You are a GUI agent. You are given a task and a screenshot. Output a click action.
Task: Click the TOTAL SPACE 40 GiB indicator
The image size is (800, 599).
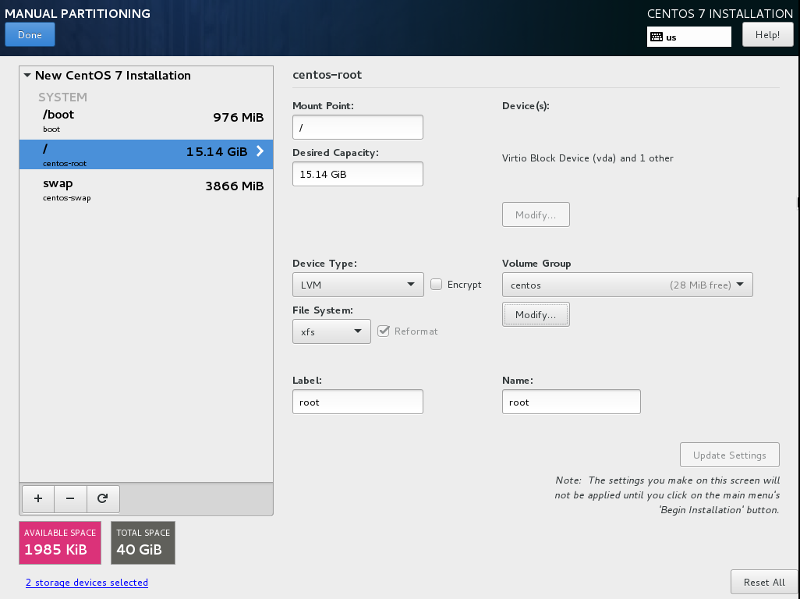click(142, 543)
